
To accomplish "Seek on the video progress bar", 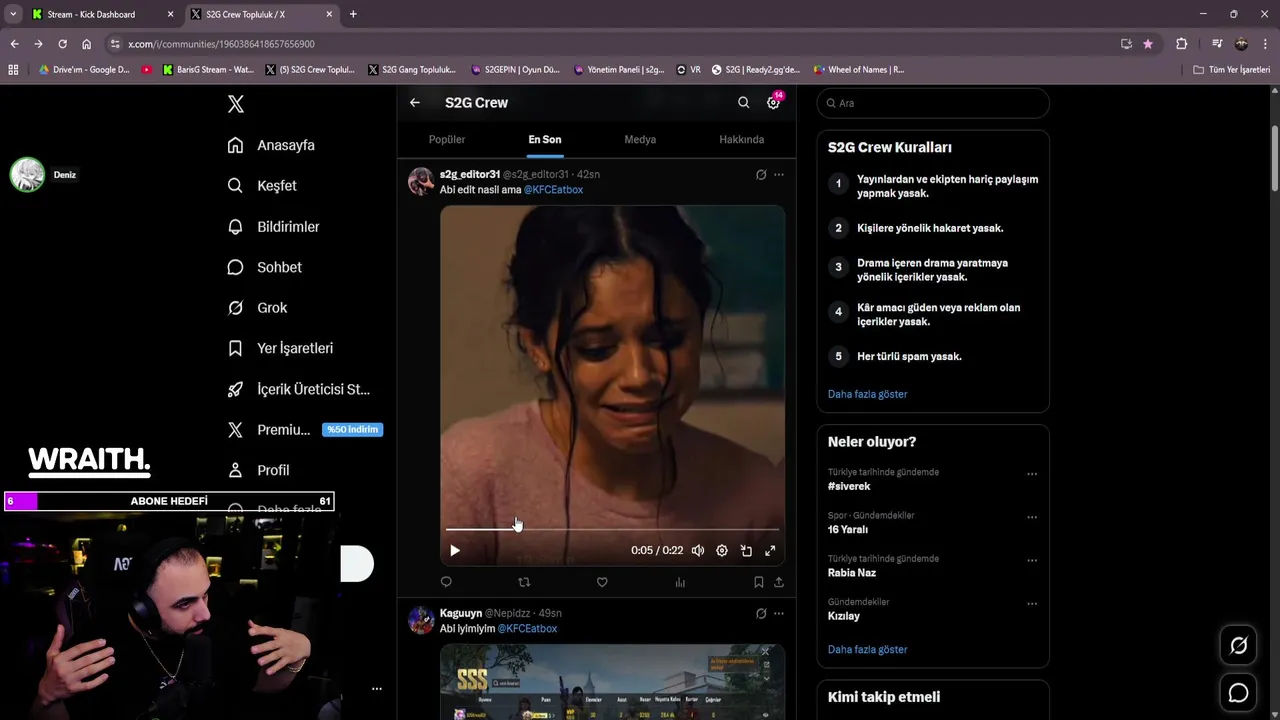I will click(x=612, y=529).
